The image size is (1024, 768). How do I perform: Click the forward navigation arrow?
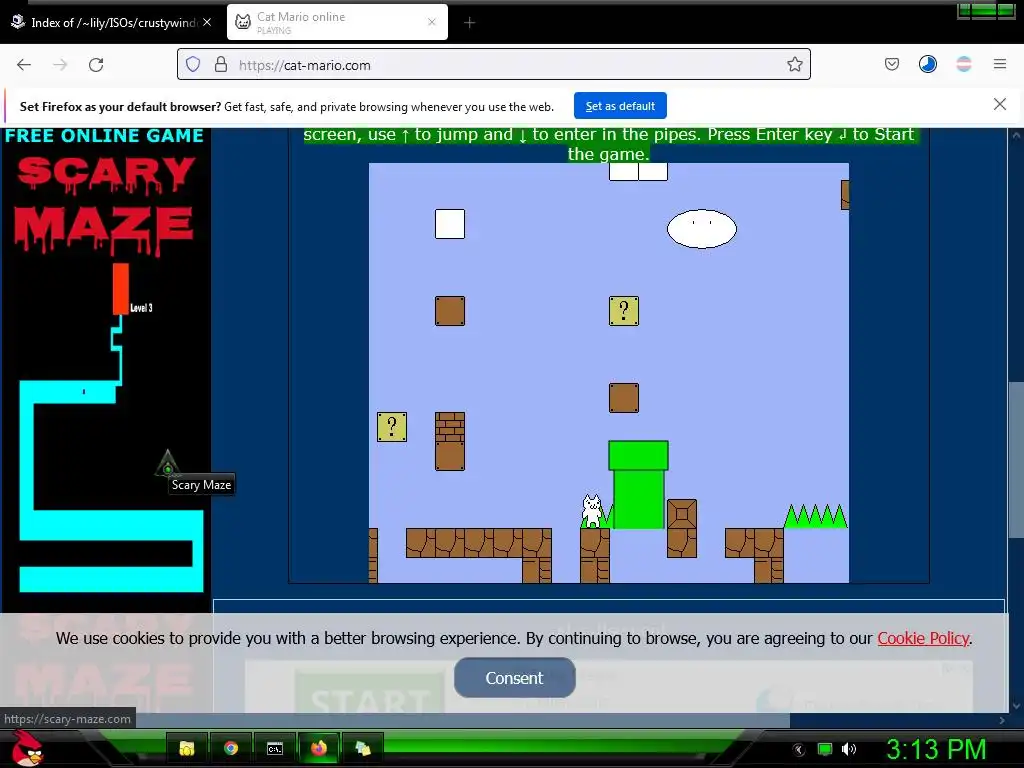tap(60, 65)
